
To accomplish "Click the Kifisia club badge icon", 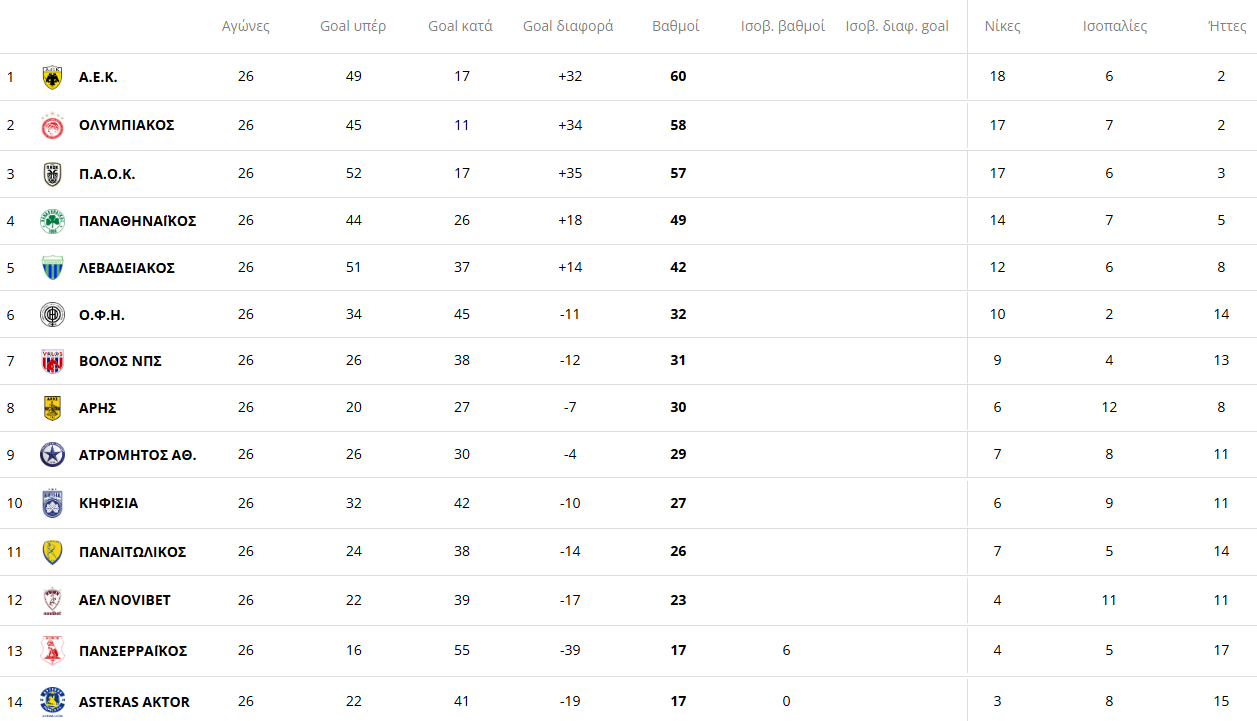I will point(52,503).
